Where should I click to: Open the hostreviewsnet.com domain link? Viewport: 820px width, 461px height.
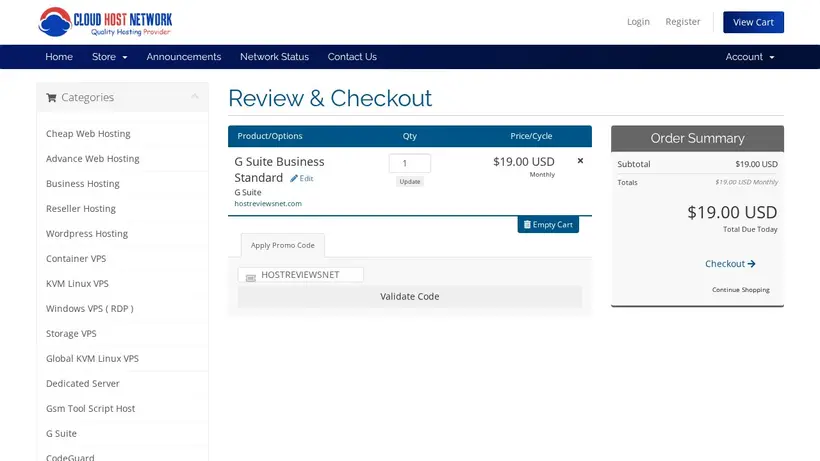268,203
